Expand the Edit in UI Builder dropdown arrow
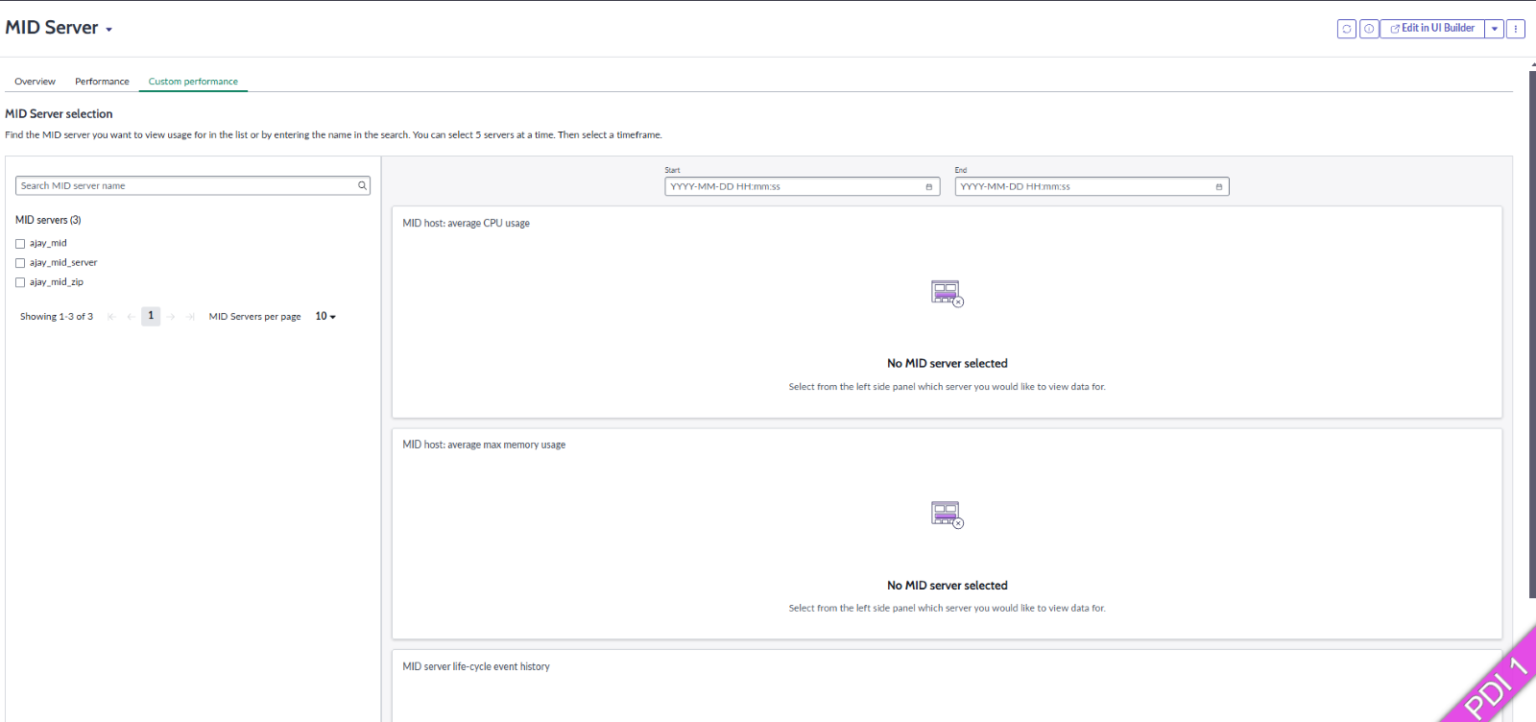This screenshot has height=722, width=1536. (x=1494, y=28)
